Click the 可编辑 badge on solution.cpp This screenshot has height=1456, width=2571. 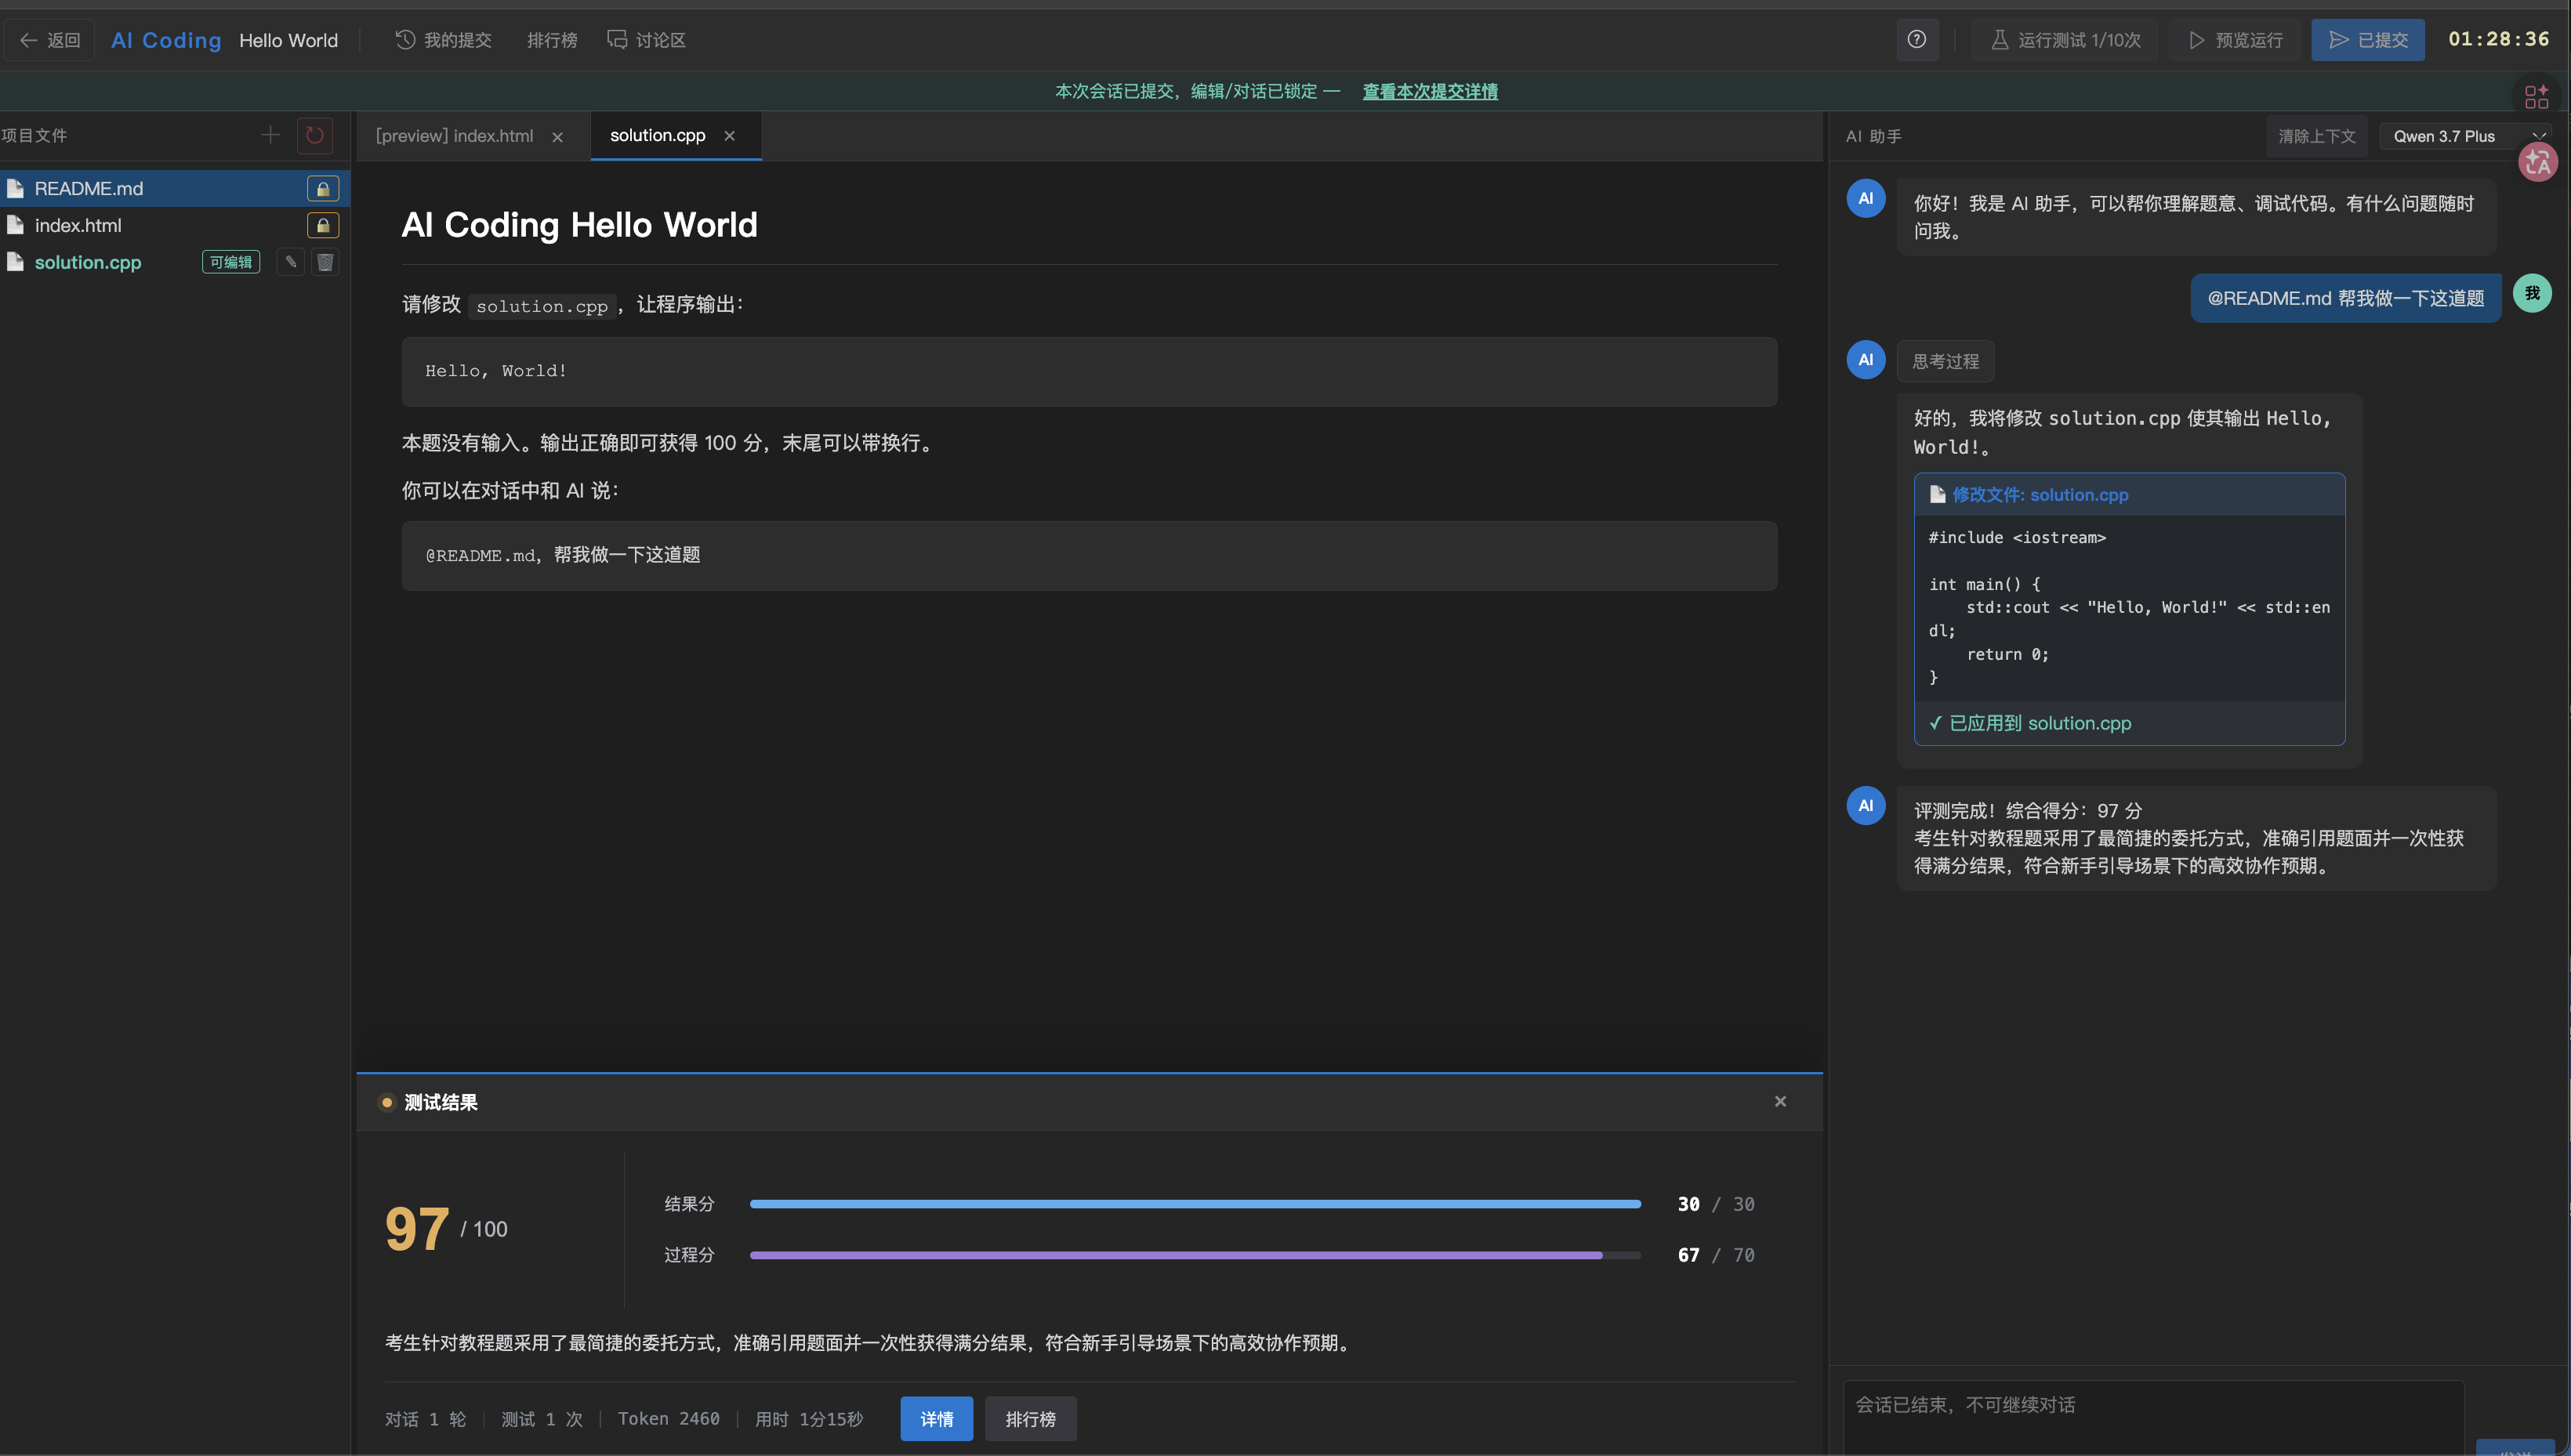point(231,262)
